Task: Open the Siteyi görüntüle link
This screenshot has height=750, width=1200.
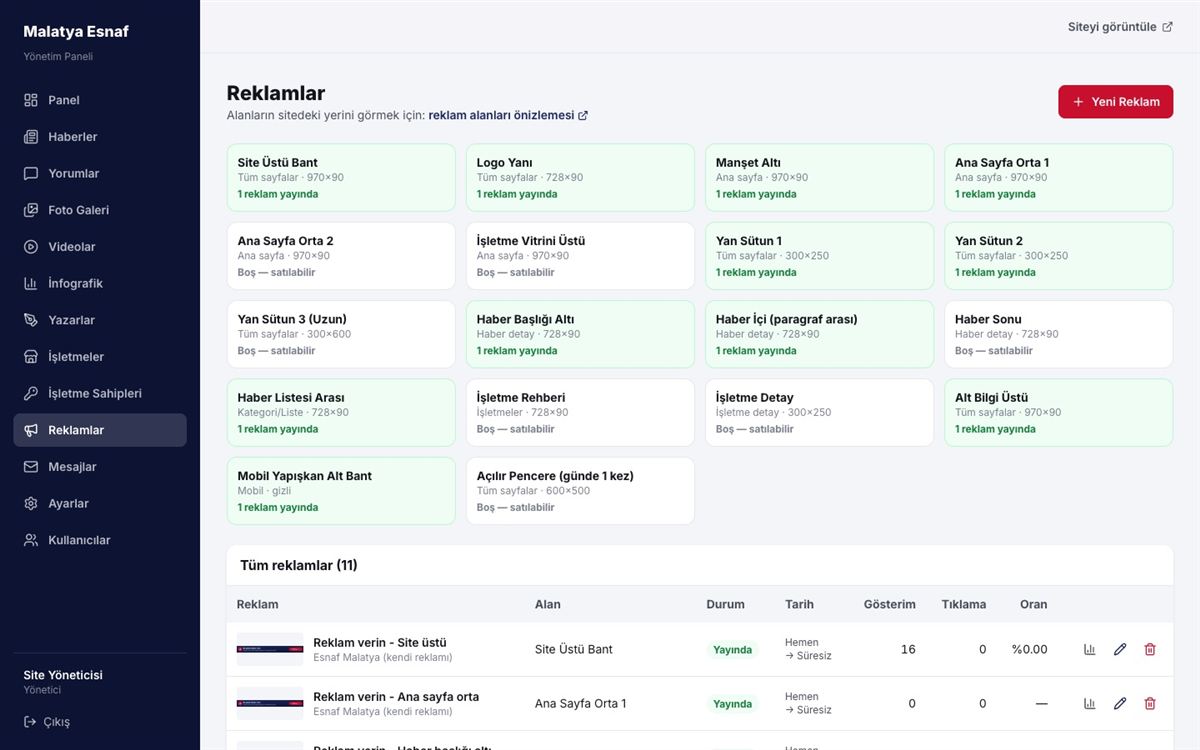Action: point(1120,27)
